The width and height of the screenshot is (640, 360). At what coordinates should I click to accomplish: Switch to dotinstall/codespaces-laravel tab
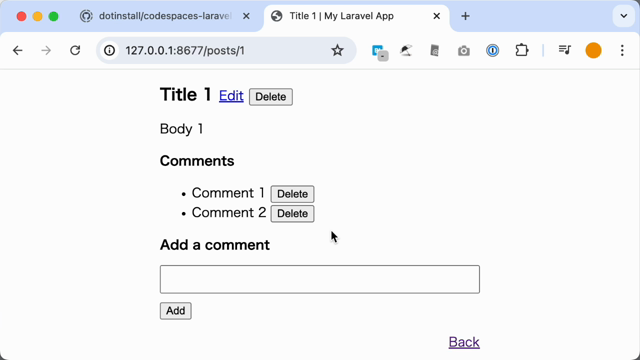tap(165, 16)
